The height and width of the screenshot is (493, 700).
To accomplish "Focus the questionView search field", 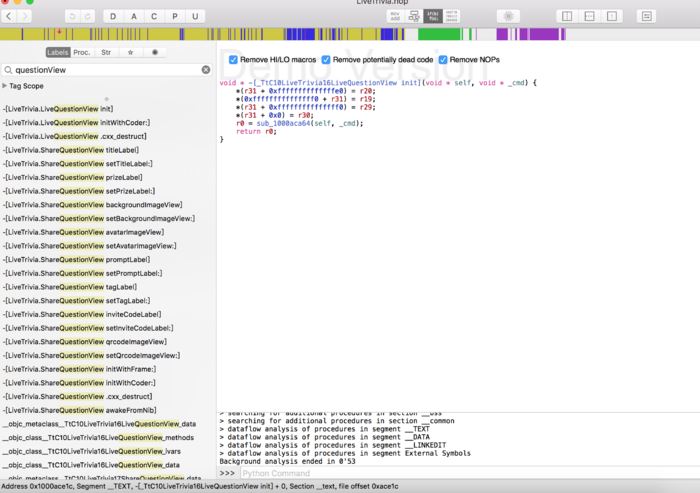I will (x=106, y=70).
